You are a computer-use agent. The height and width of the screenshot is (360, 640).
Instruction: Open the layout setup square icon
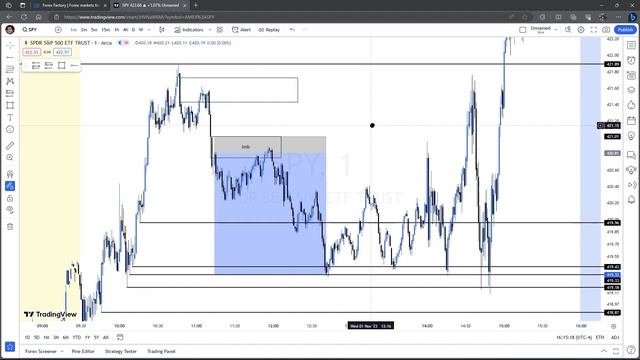pos(522,30)
